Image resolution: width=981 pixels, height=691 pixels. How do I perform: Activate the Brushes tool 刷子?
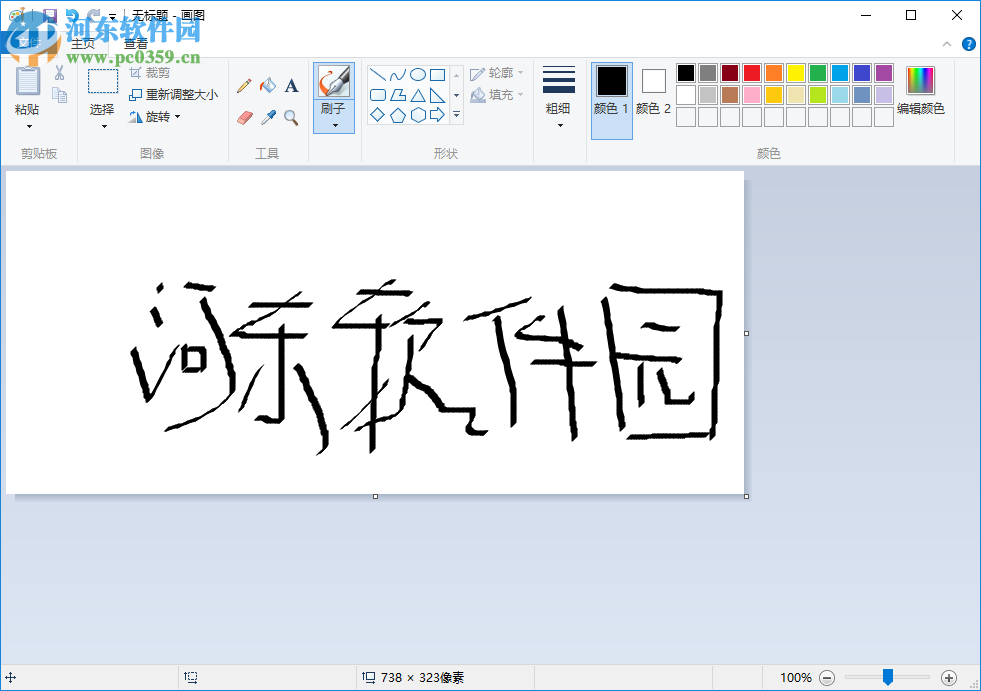(x=333, y=83)
